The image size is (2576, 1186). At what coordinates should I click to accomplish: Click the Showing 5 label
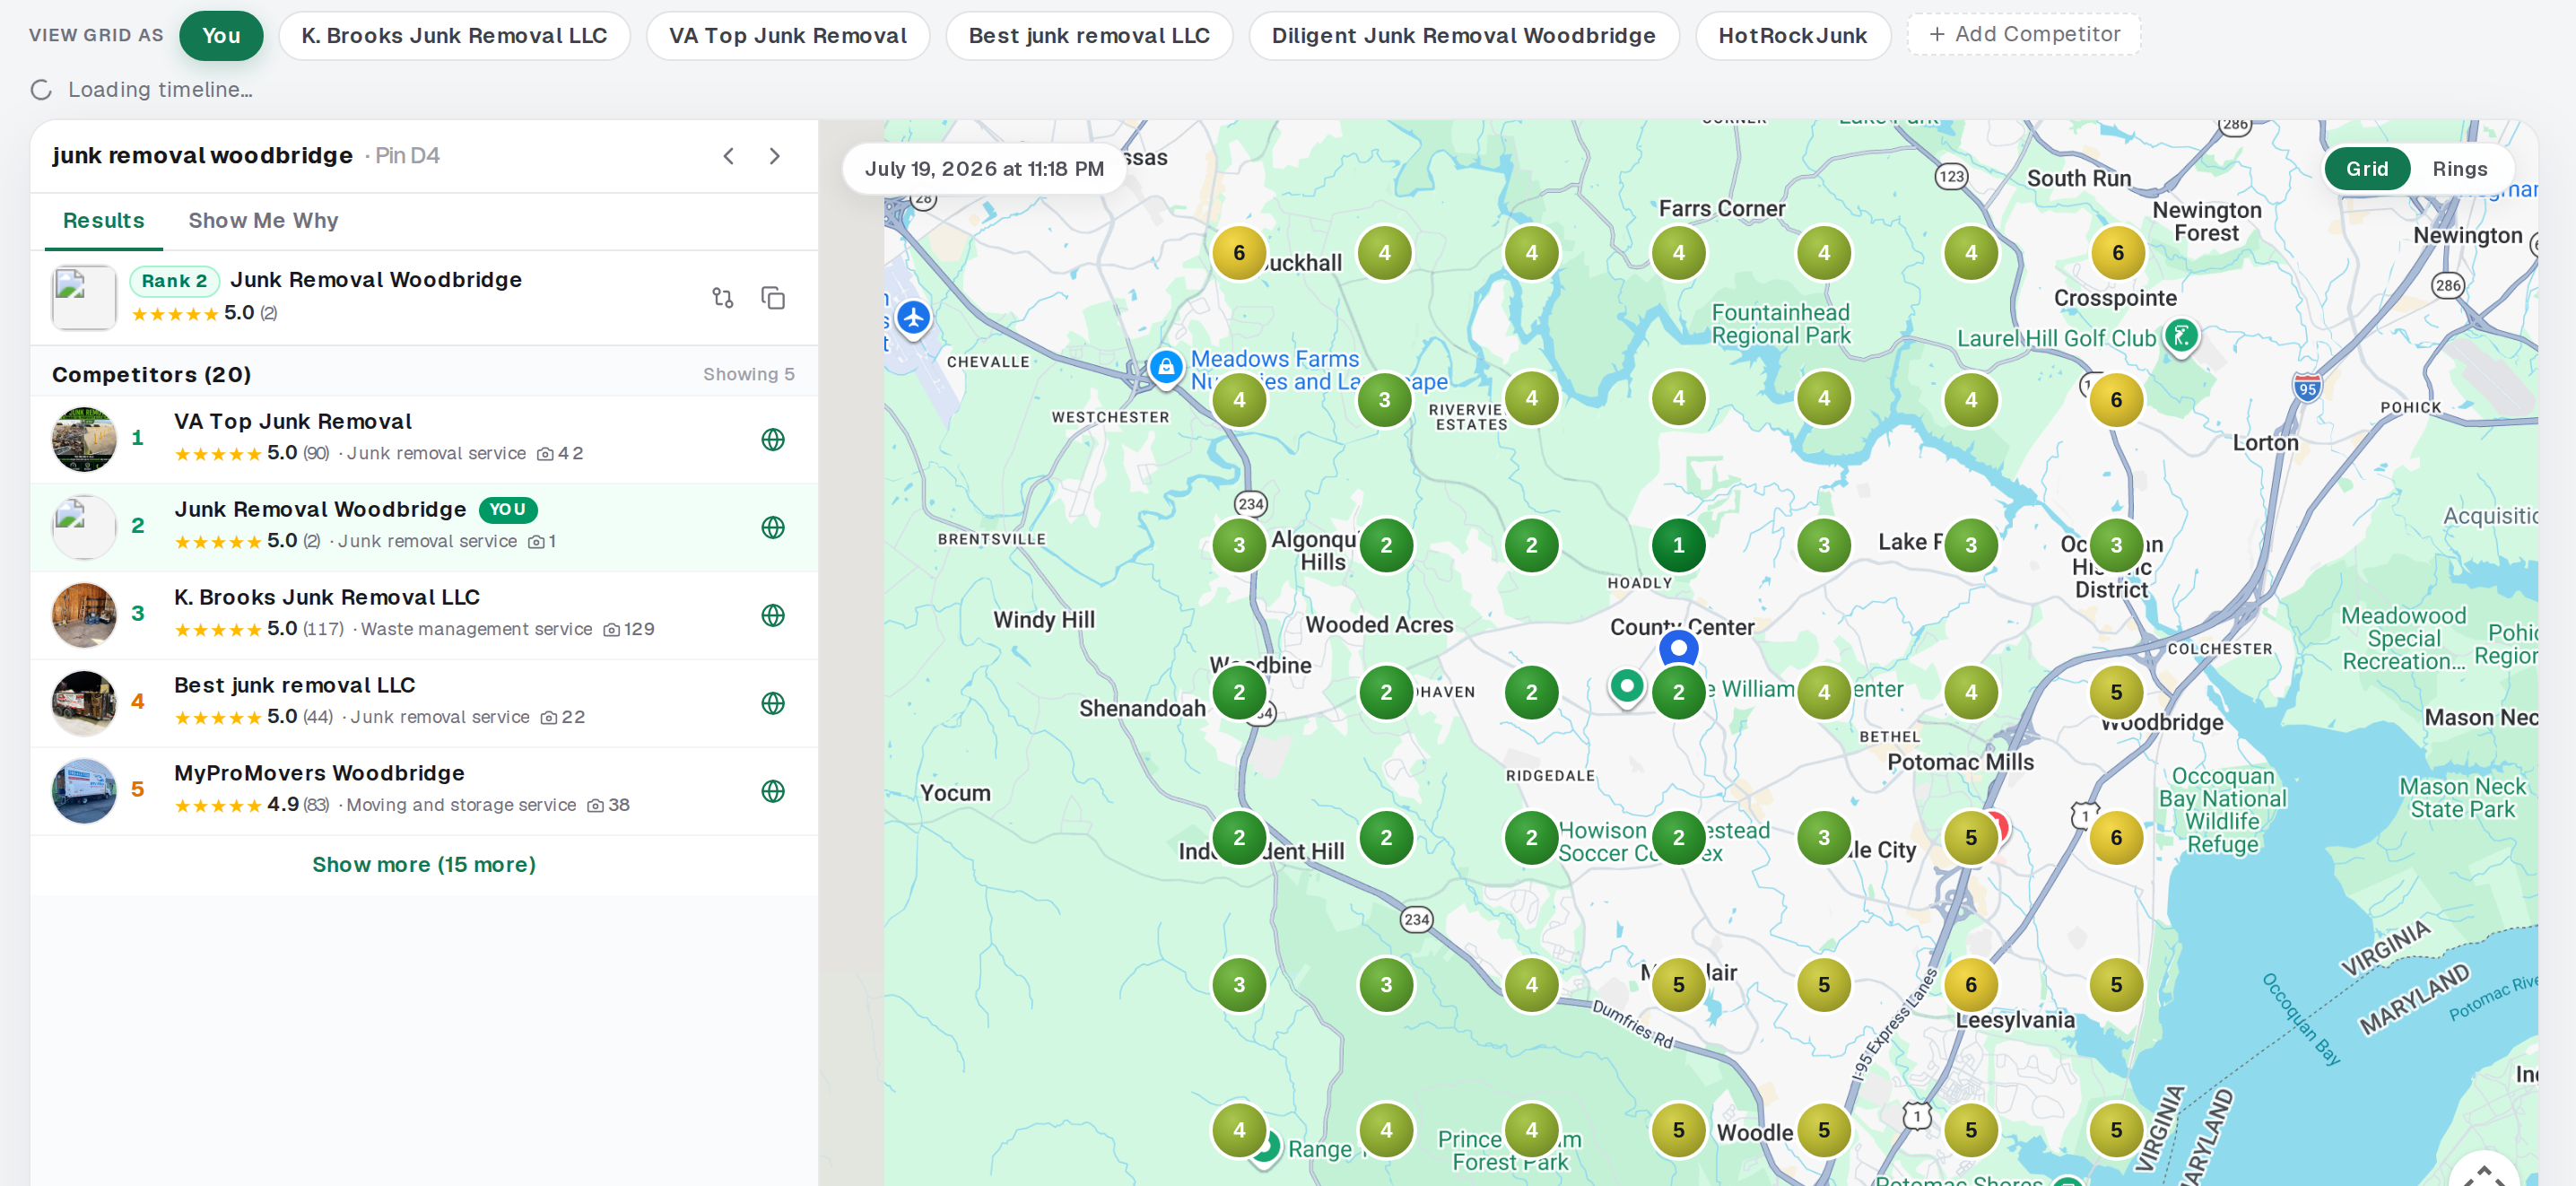(x=748, y=375)
